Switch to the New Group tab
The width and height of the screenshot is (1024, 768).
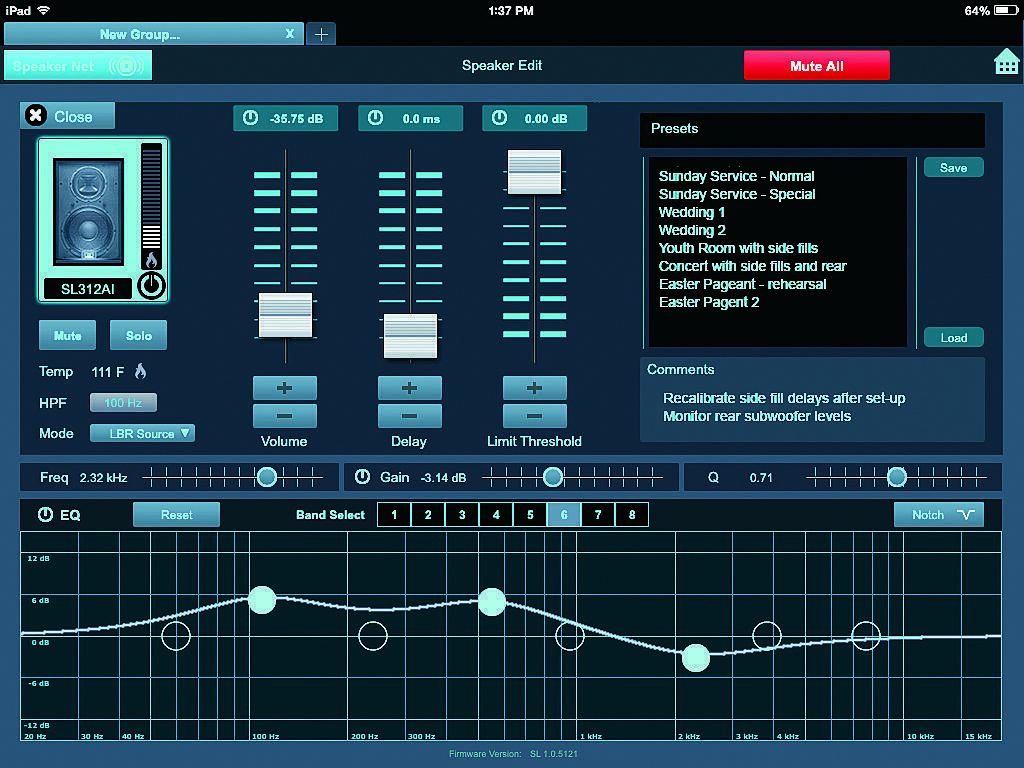coord(150,33)
